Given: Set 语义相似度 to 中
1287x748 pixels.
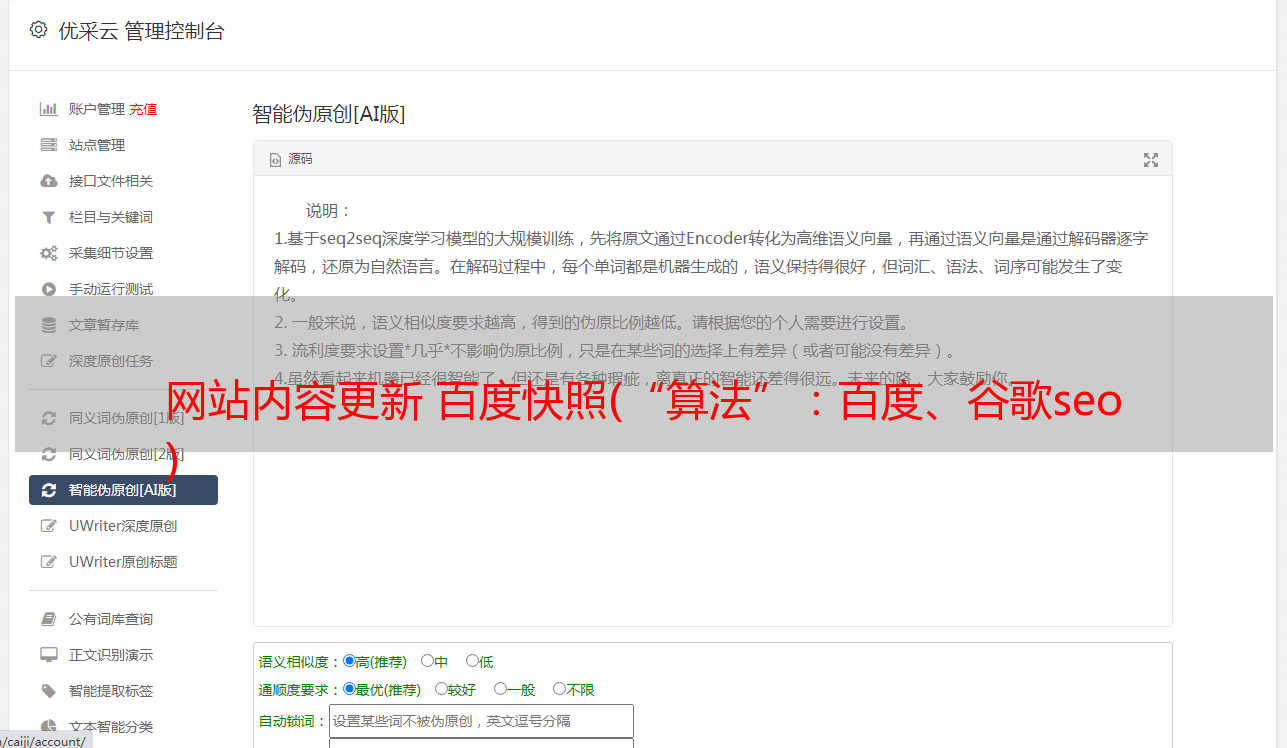Looking at the screenshot, I should [427, 661].
